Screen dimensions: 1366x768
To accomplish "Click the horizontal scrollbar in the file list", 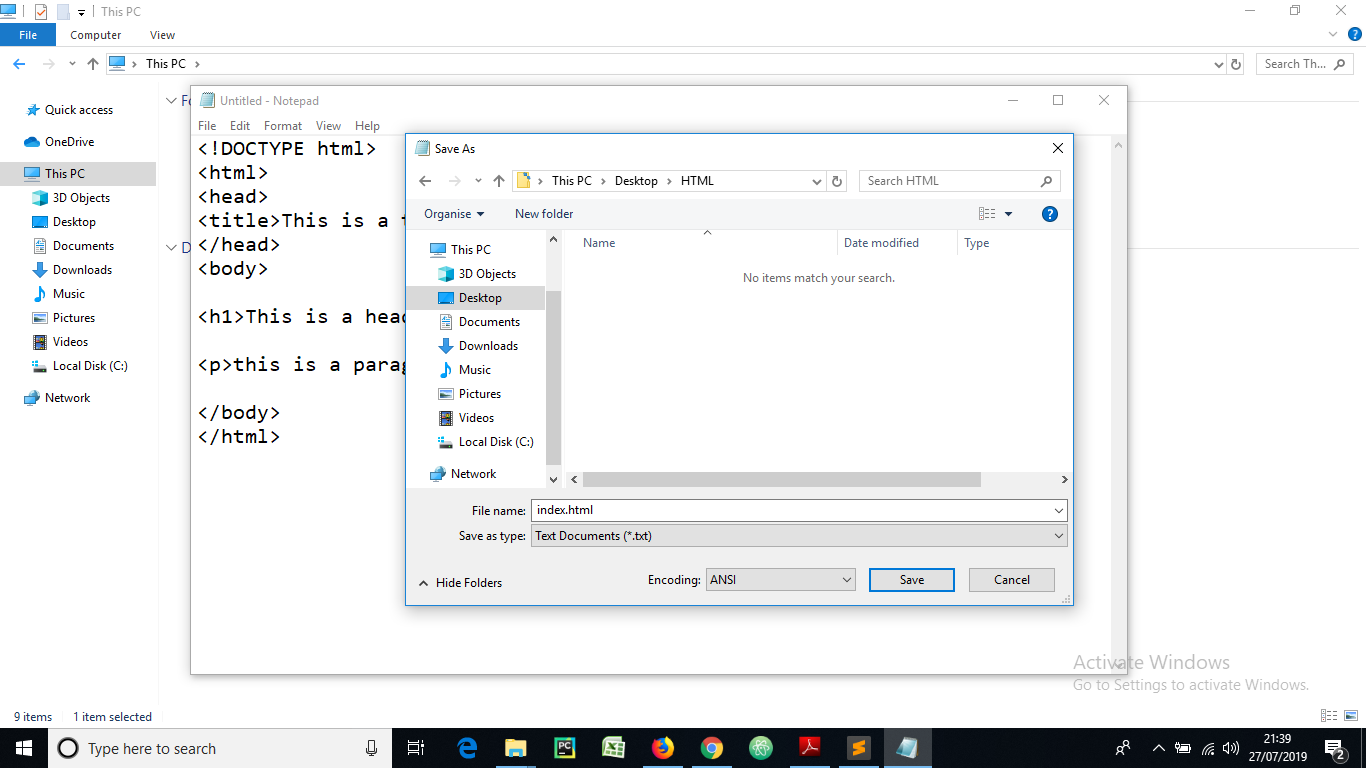I will pos(781,480).
